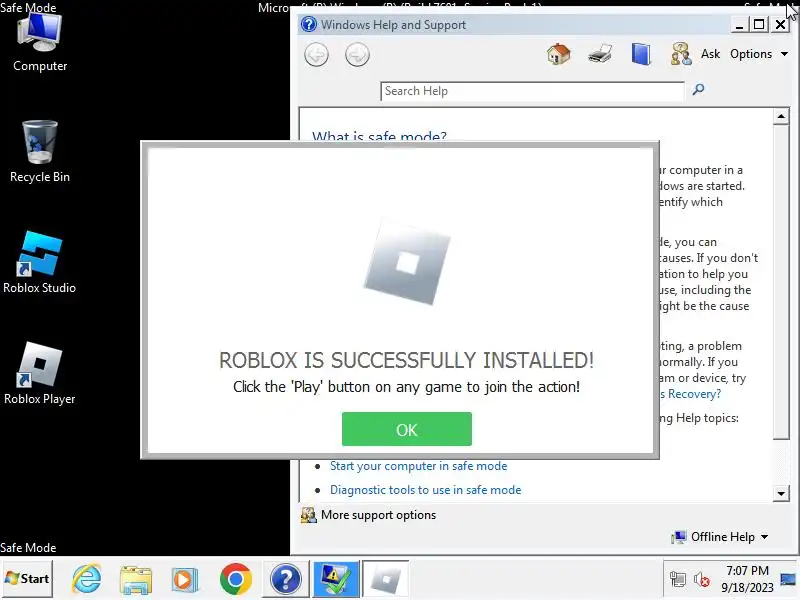Open 'Diagnostic tools to use in safe mode' link
The width and height of the screenshot is (800, 600).
pyautogui.click(x=426, y=490)
